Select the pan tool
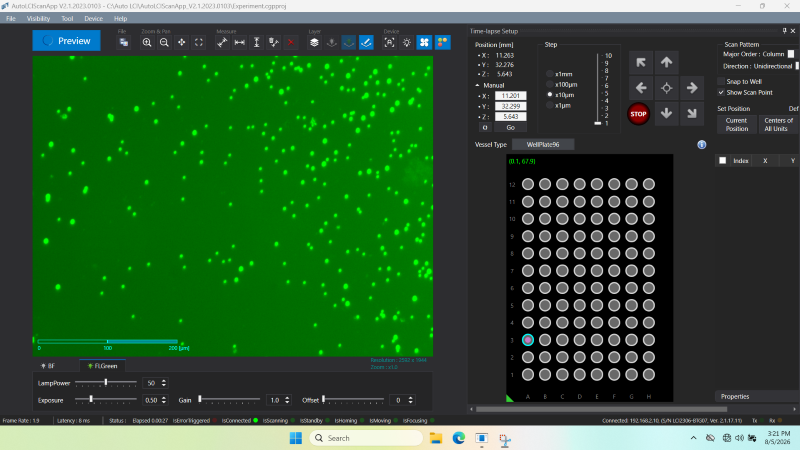The width and height of the screenshot is (800, 450). click(x=182, y=42)
